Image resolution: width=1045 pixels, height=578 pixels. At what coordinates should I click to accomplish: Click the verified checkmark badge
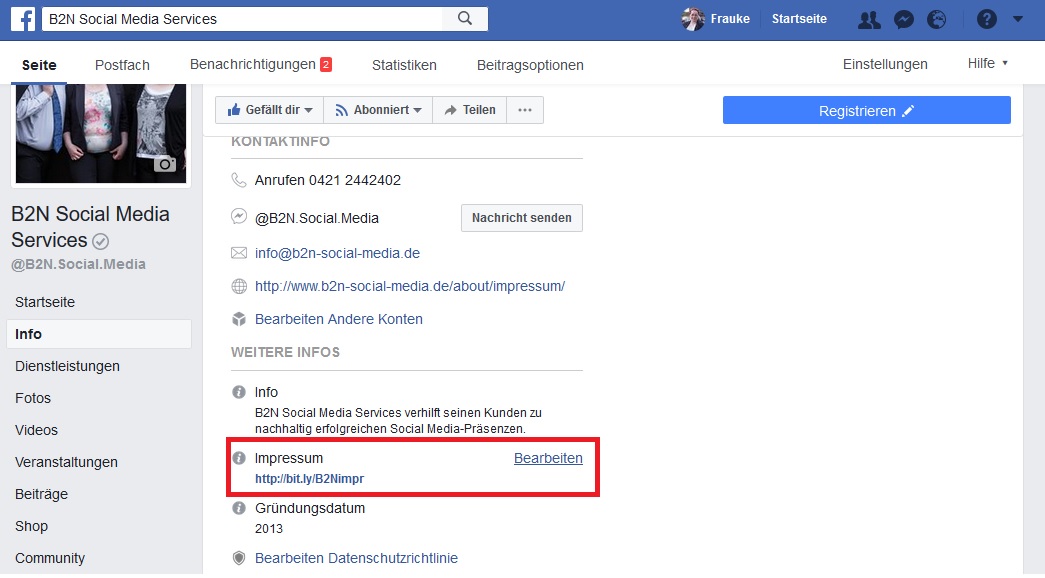101,241
